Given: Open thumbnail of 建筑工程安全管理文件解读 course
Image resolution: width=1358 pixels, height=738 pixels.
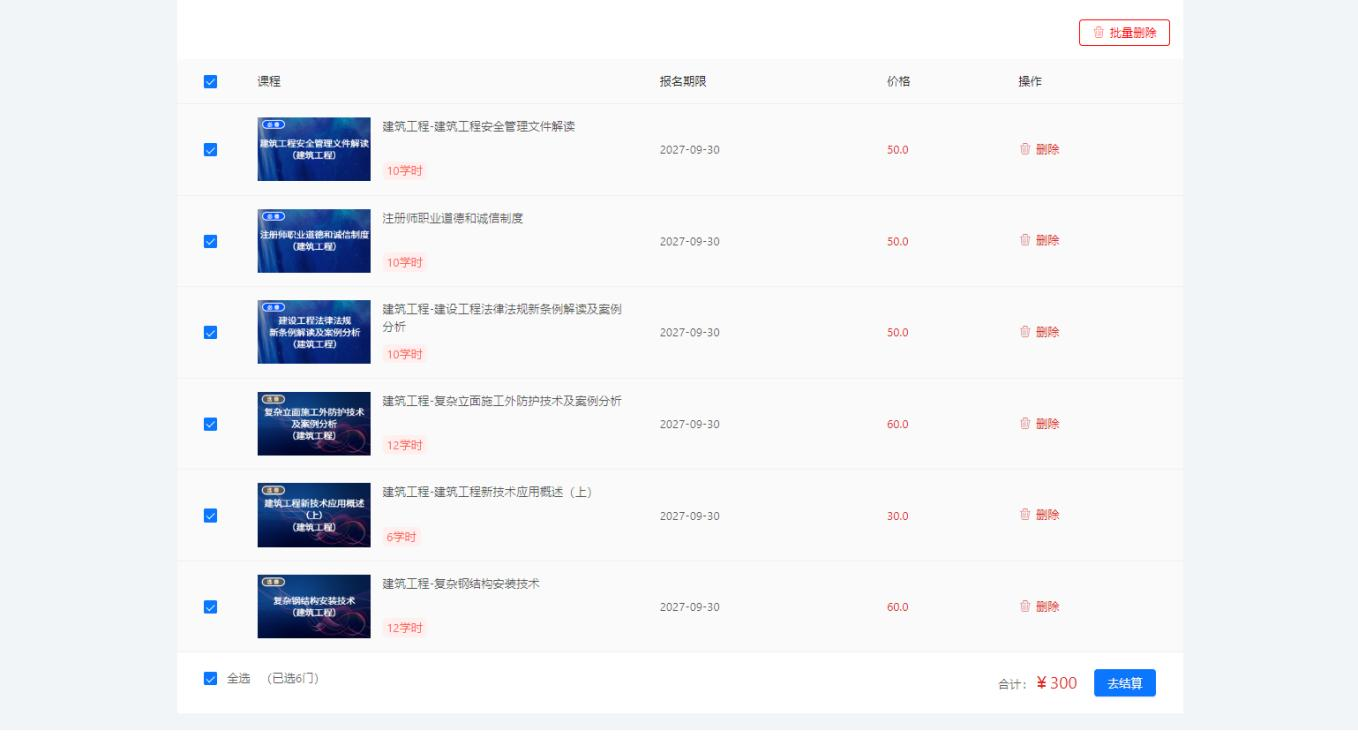Looking at the screenshot, I should tap(314, 149).
